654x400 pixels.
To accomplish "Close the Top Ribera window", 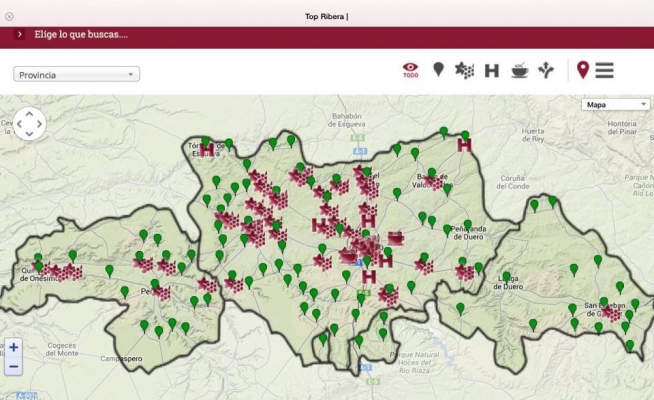I will coord(9,16).
